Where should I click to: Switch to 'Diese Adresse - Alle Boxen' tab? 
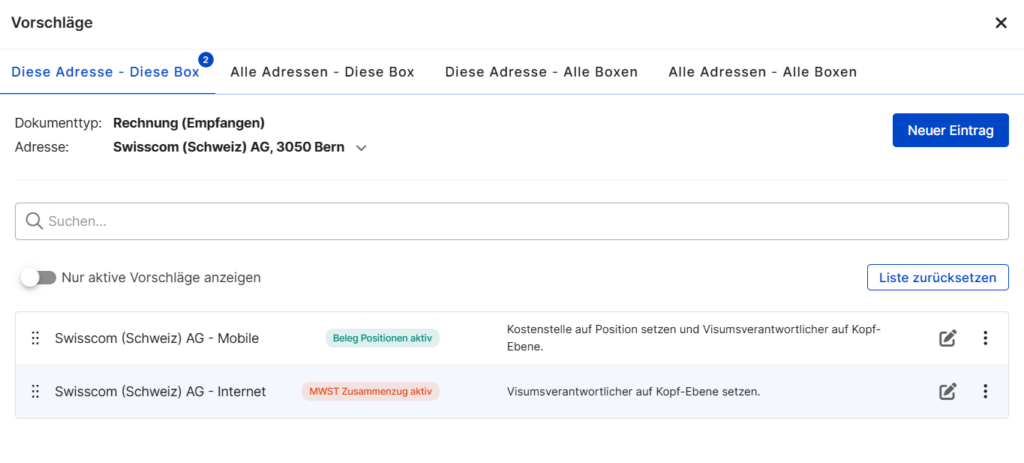(541, 72)
